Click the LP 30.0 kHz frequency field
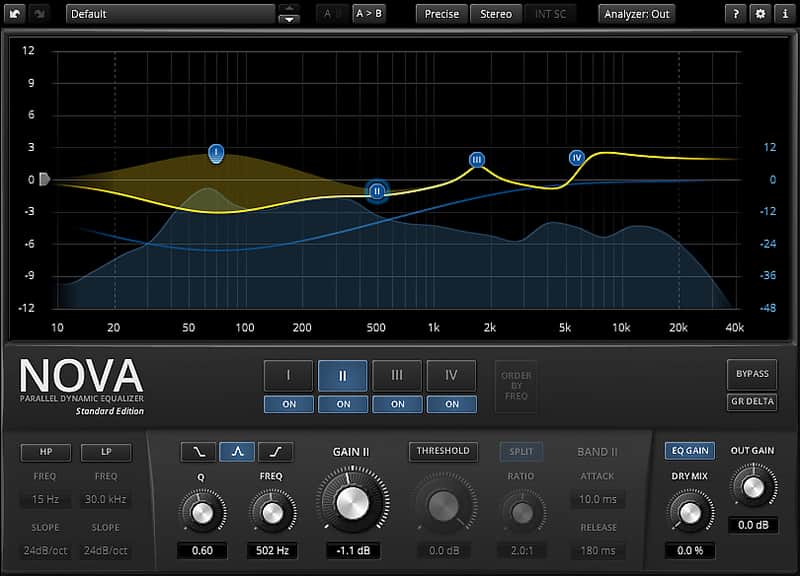This screenshot has height=576, width=800. (106, 499)
